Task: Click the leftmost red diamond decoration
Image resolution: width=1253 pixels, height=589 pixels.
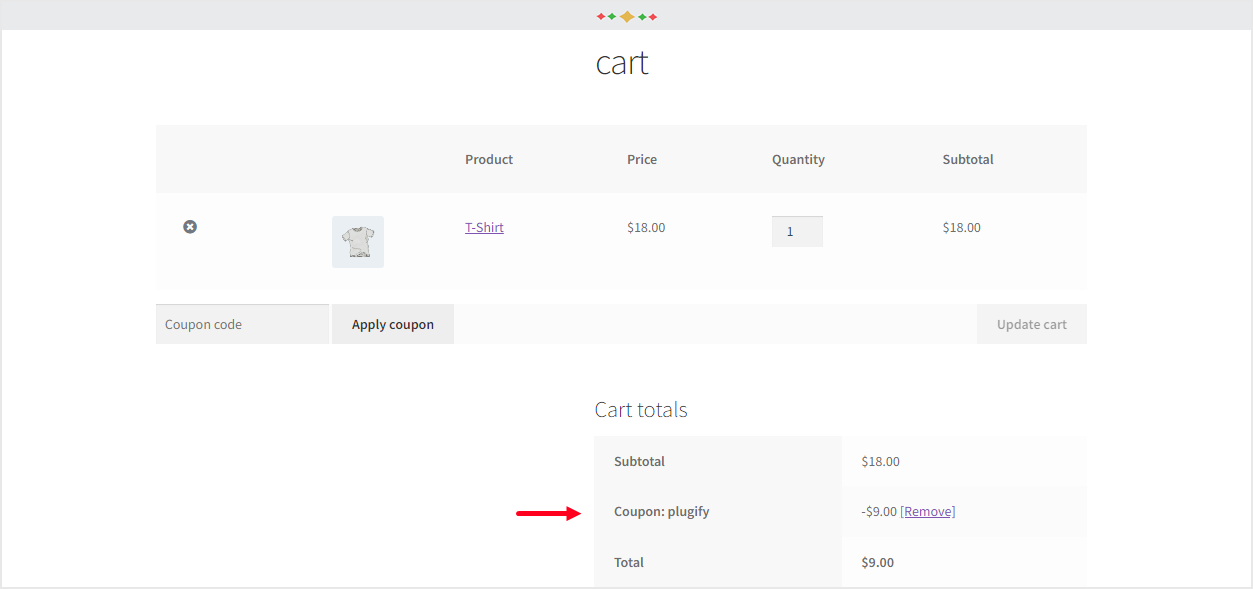Action: [x=601, y=16]
